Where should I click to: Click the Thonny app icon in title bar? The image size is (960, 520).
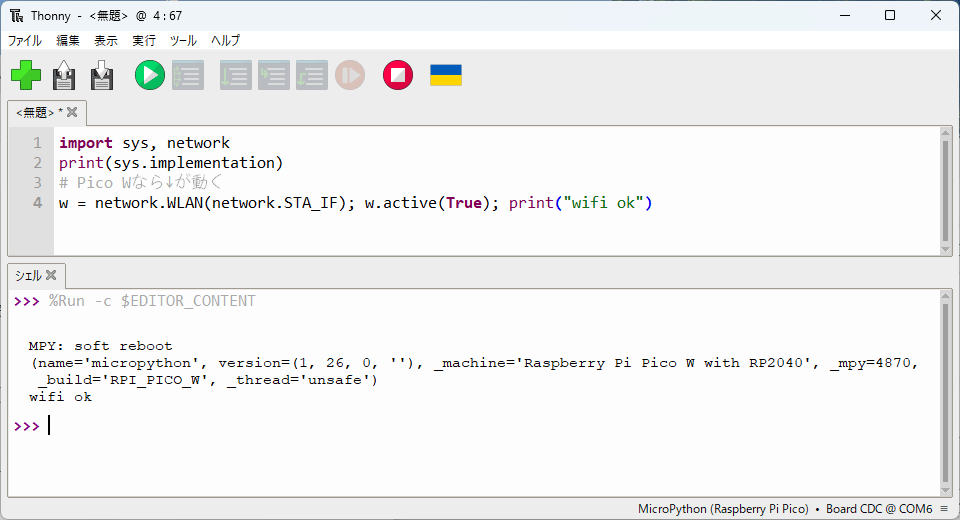pos(17,15)
